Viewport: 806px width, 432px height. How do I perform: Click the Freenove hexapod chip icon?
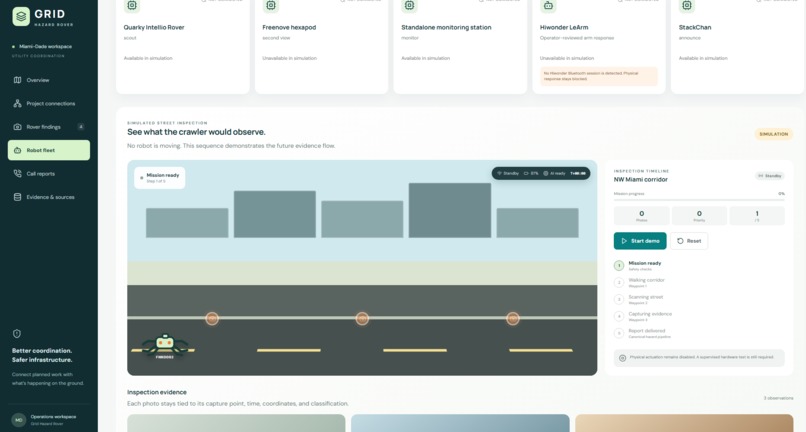point(271,5)
